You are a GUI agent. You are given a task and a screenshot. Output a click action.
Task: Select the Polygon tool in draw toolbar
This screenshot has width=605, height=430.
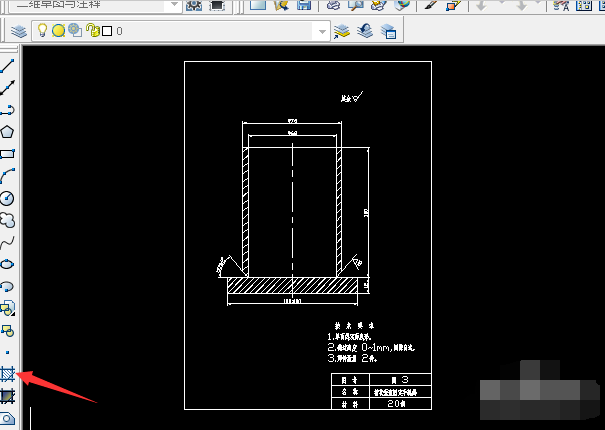click(x=7, y=132)
